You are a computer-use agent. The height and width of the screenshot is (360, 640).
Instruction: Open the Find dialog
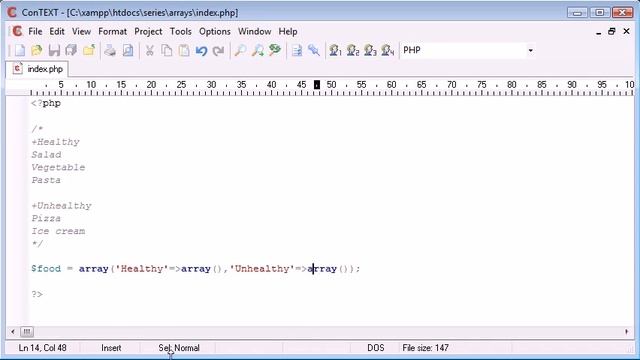point(240,51)
